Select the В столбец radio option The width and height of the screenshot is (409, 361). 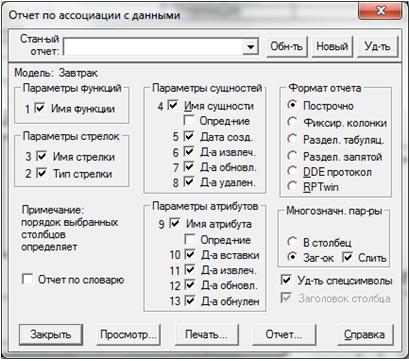point(292,242)
